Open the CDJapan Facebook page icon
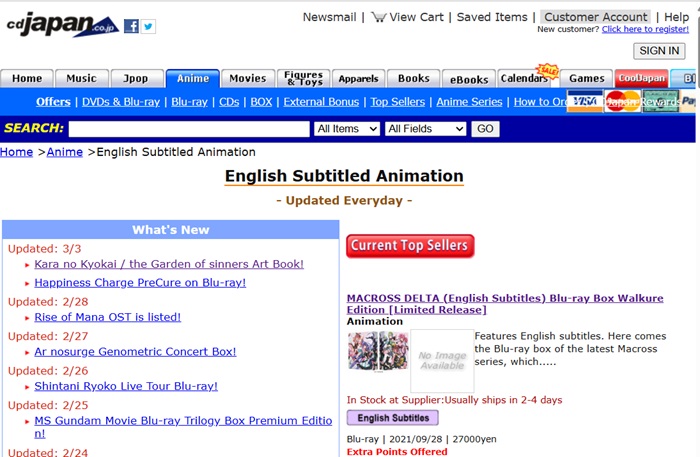The width and height of the screenshot is (700, 457). point(131,26)
